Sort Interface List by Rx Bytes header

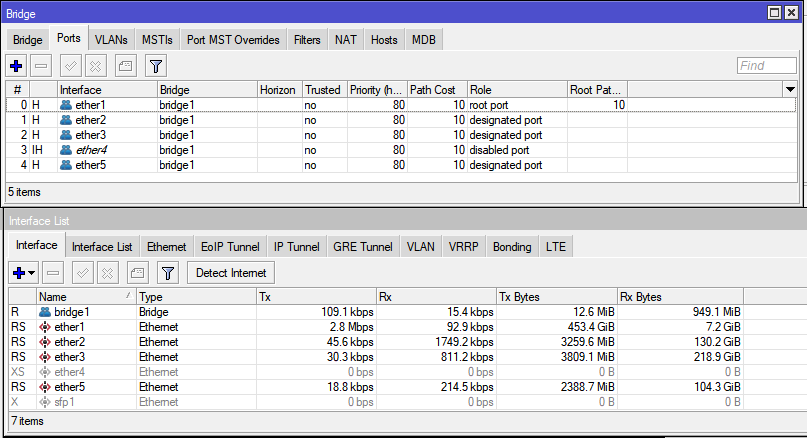coord(680,296)
